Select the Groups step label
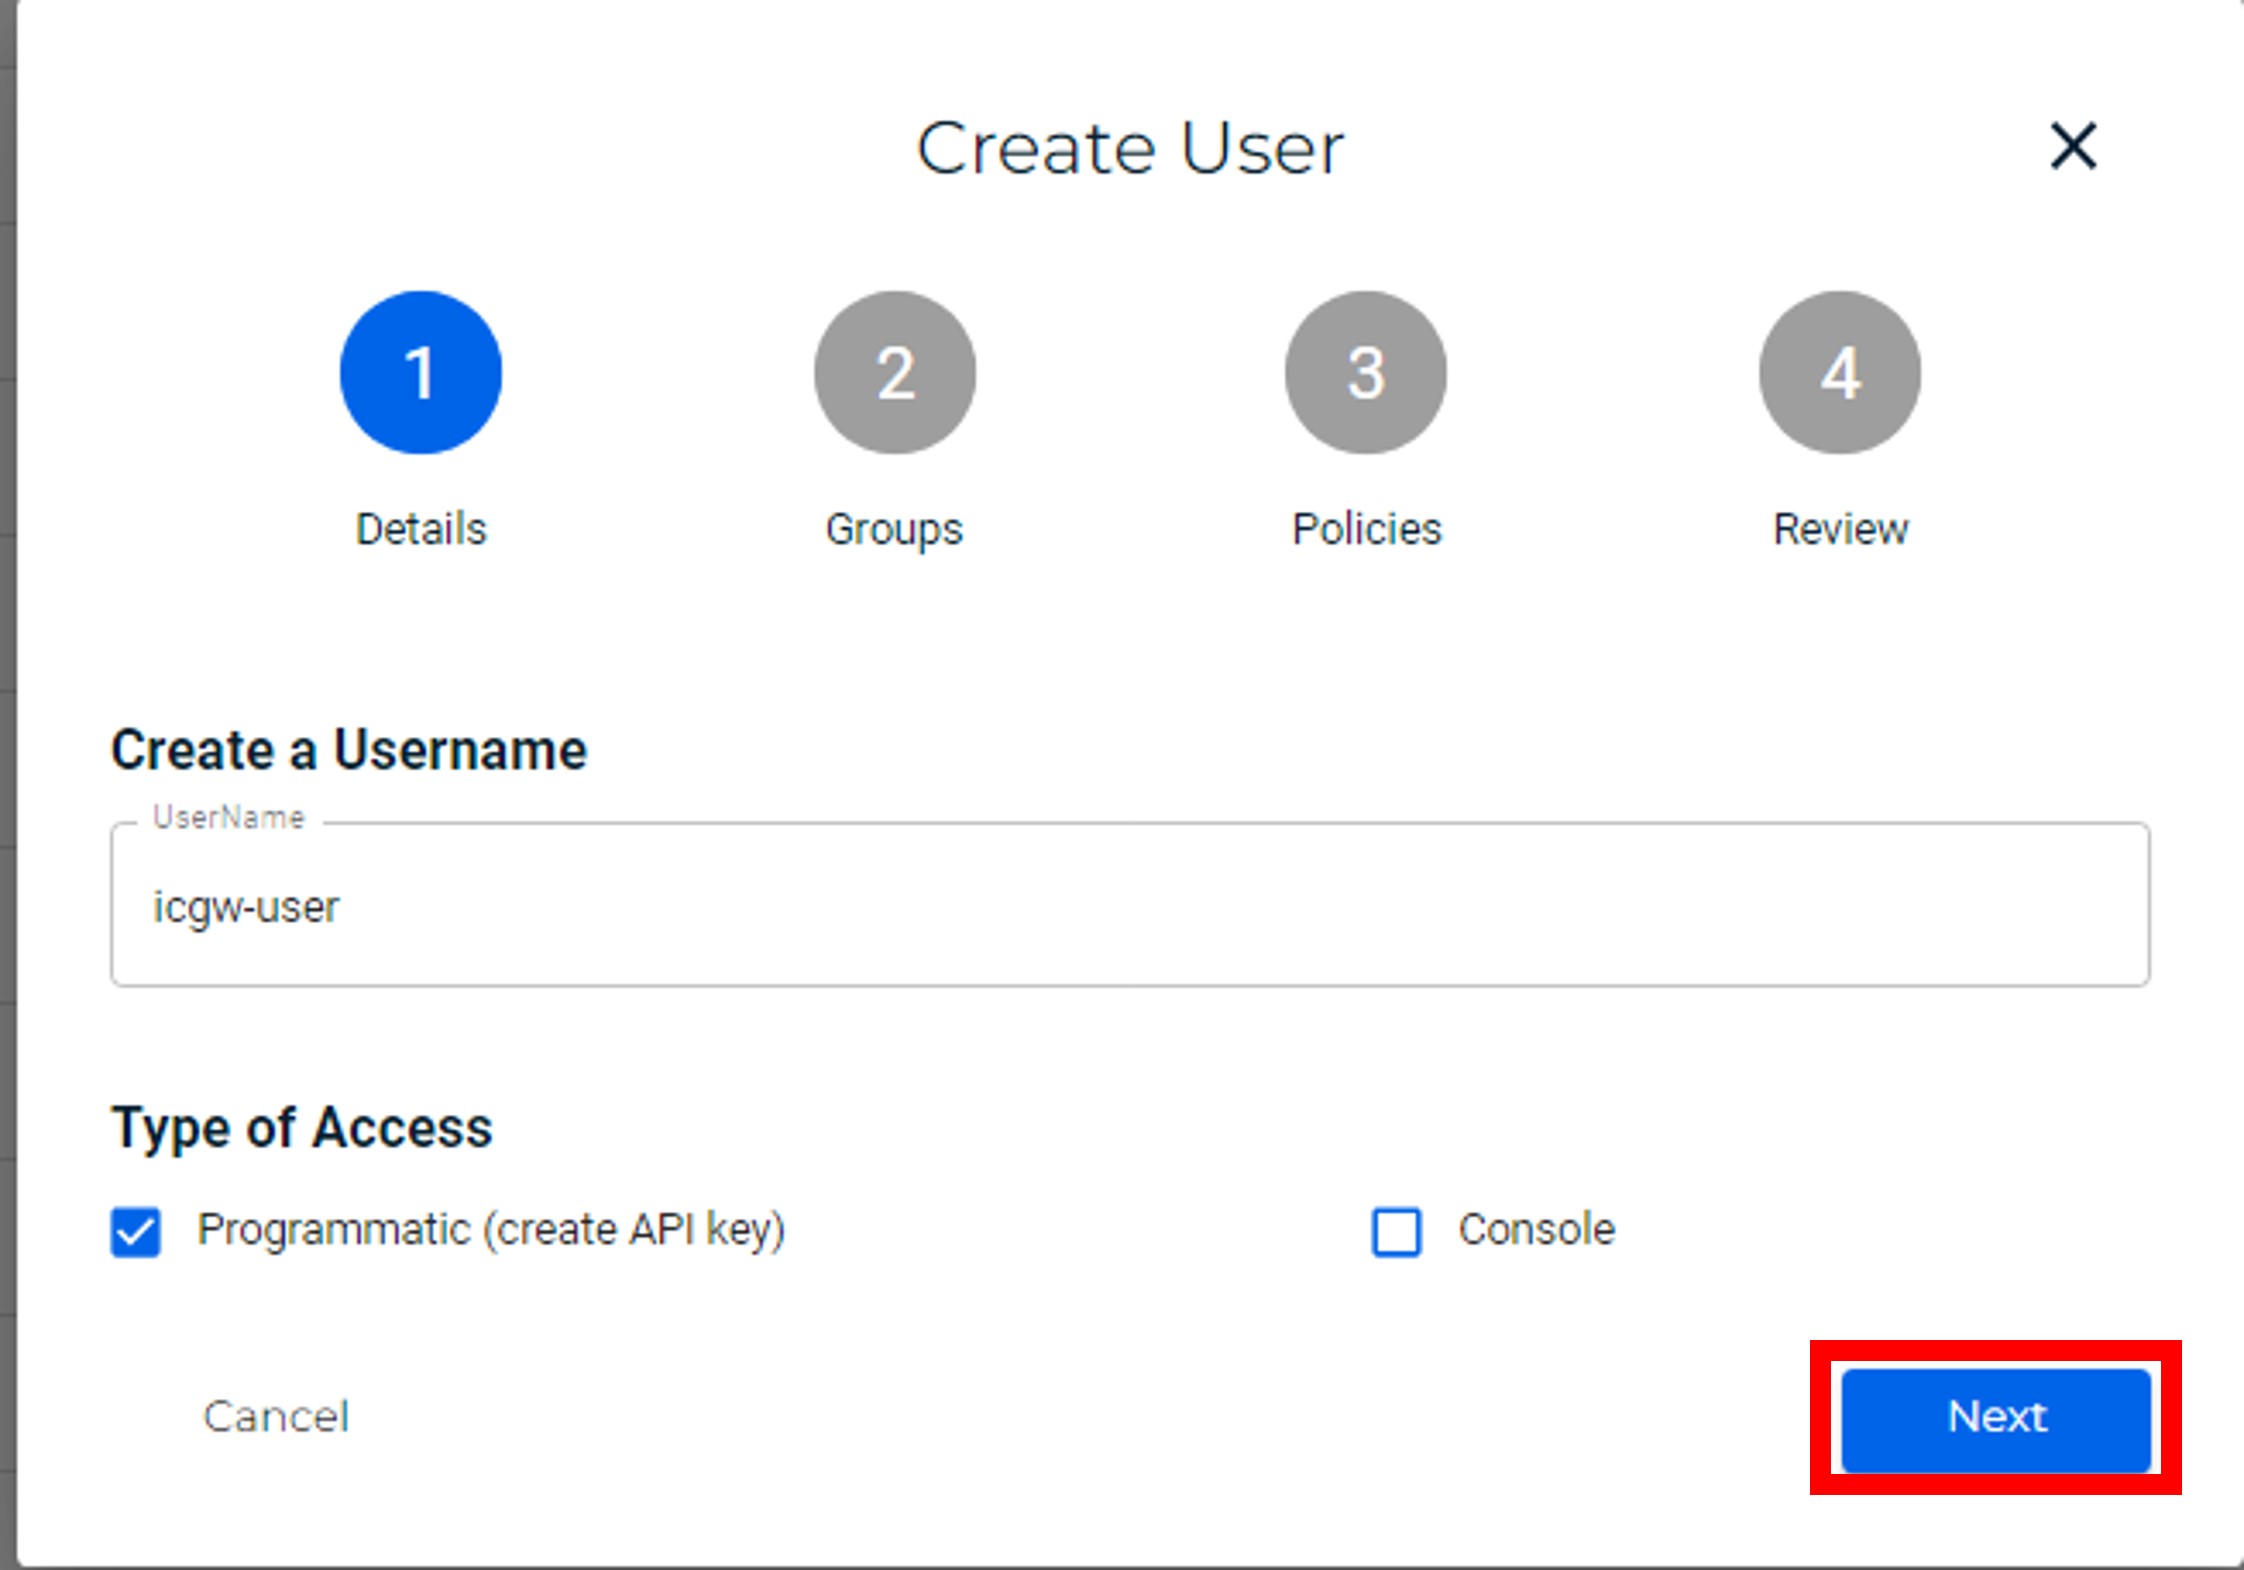 click(894, 529)
